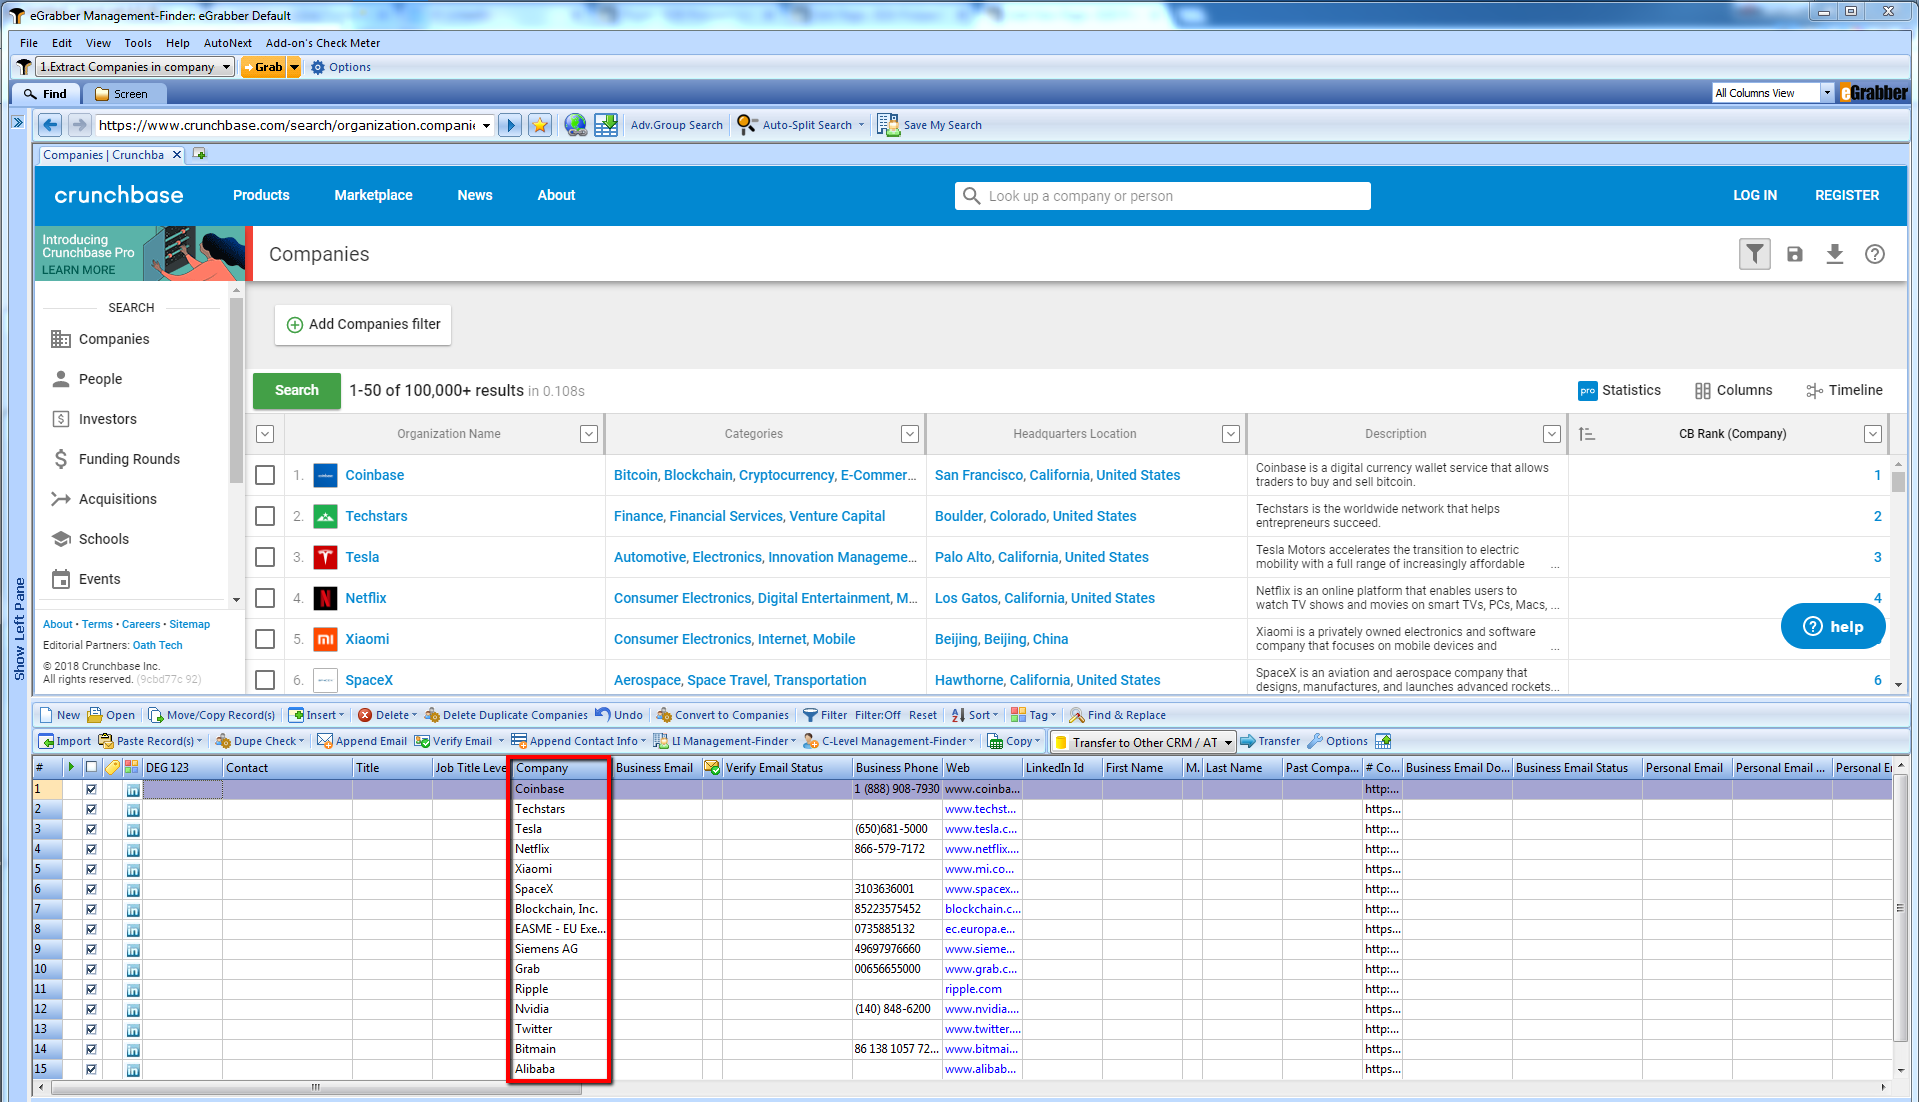Viewport: 1919px width, 1102px height.
Task: Open Transfer to Other CRM dropdown
Action: [x=1228, y=742]
